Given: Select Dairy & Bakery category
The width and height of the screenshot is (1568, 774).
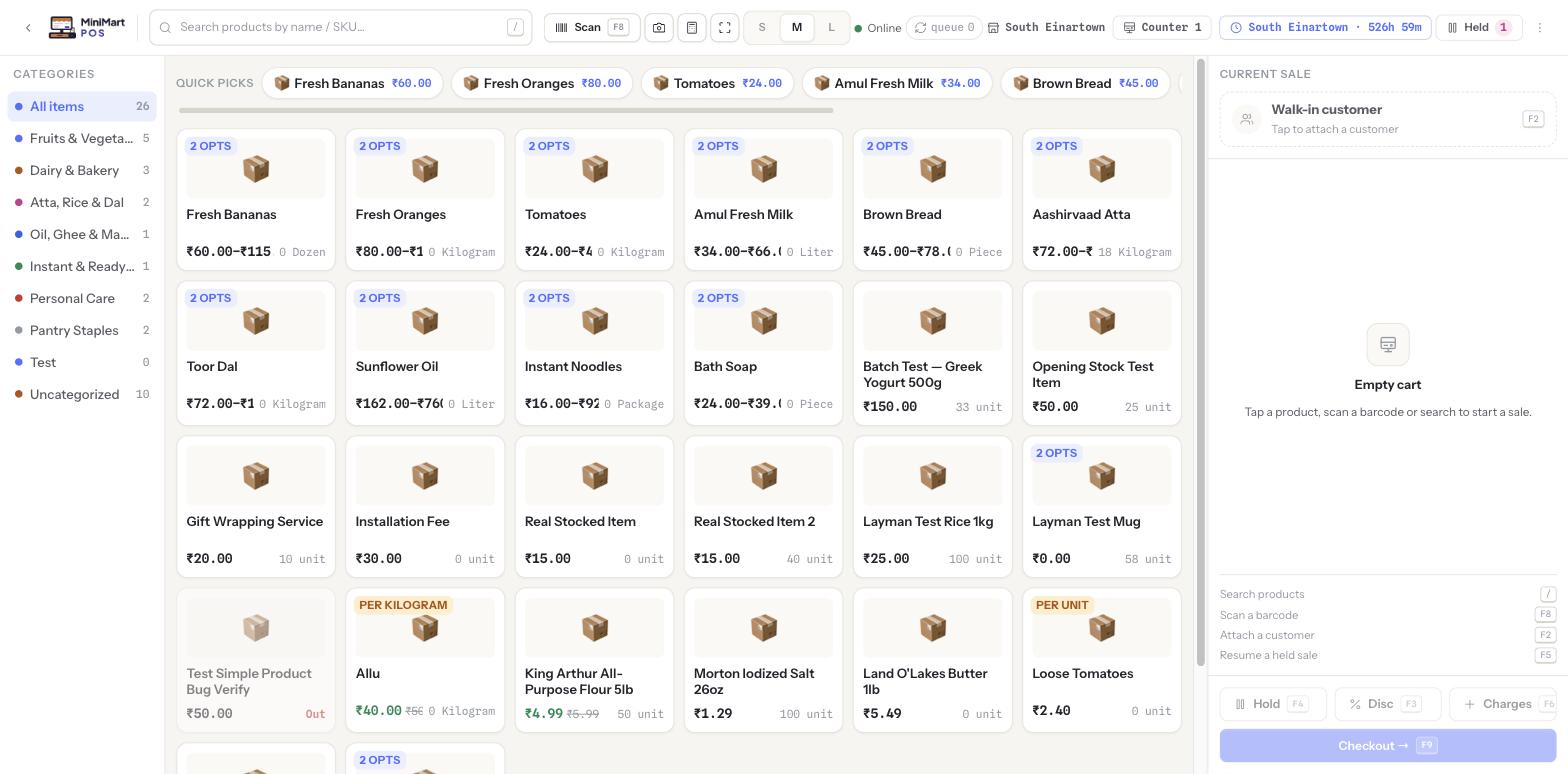Looking at the screenshot, I should point(82,170).
